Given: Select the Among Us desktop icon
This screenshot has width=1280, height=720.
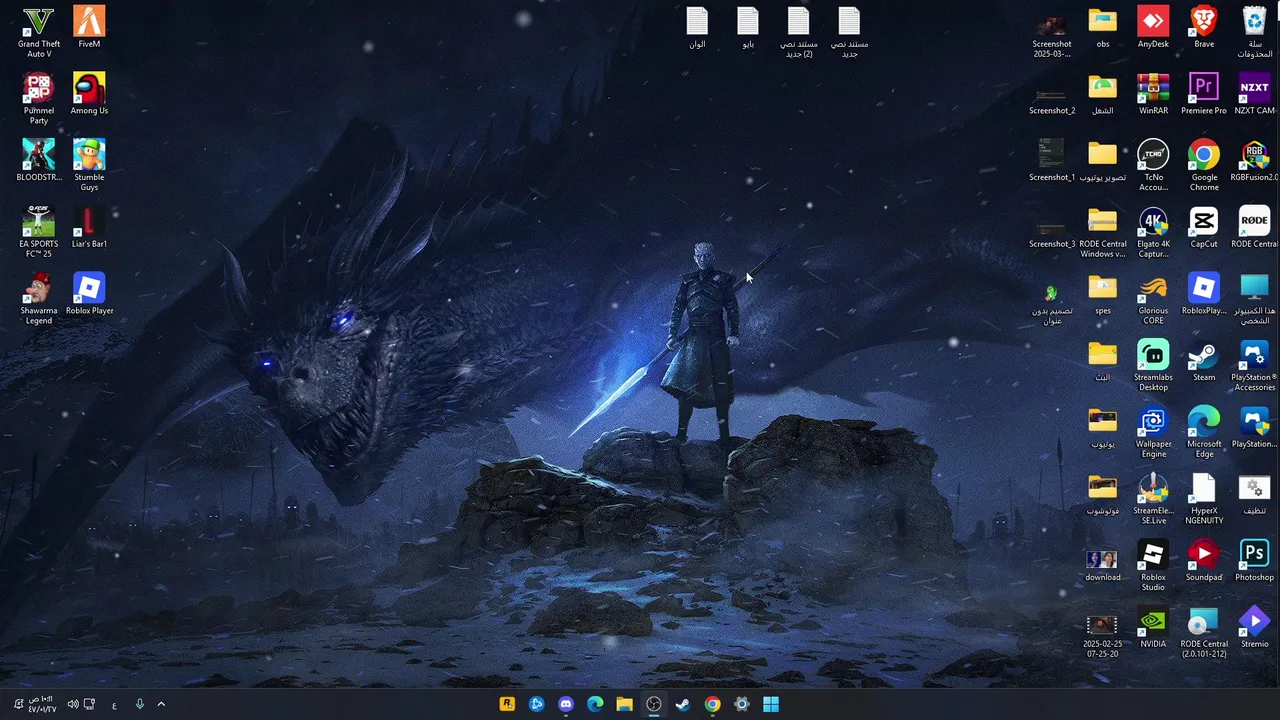Looking at the screenshot, I should tap(89, 94).
